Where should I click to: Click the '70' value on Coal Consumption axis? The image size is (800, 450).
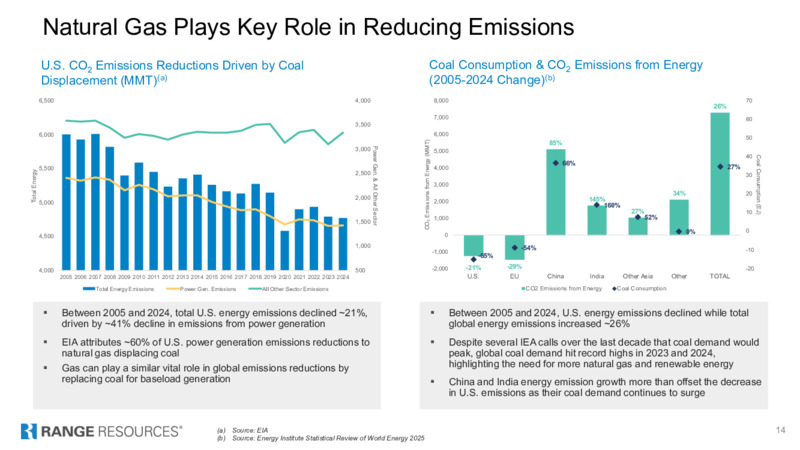[x=749, y=101]
